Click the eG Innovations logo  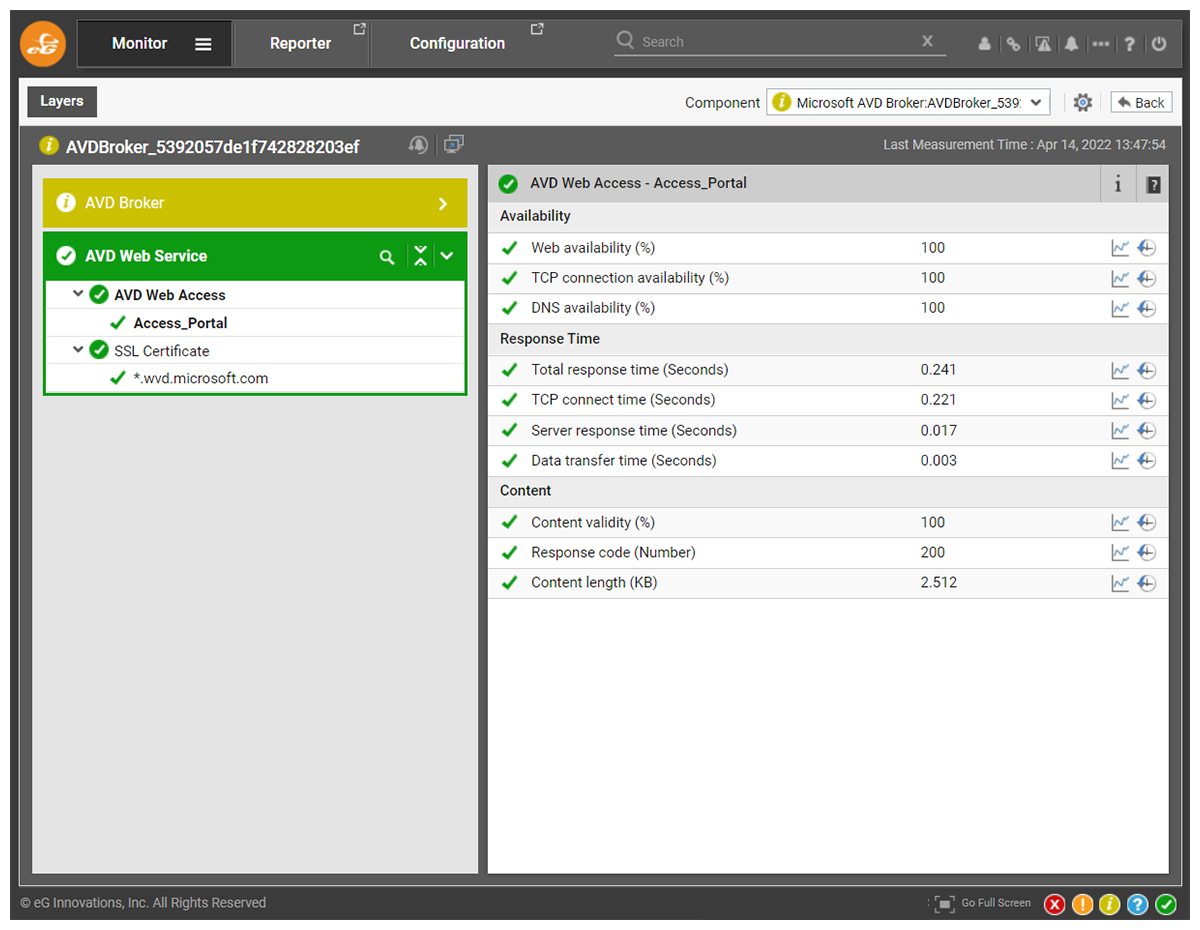click(43, 44)
